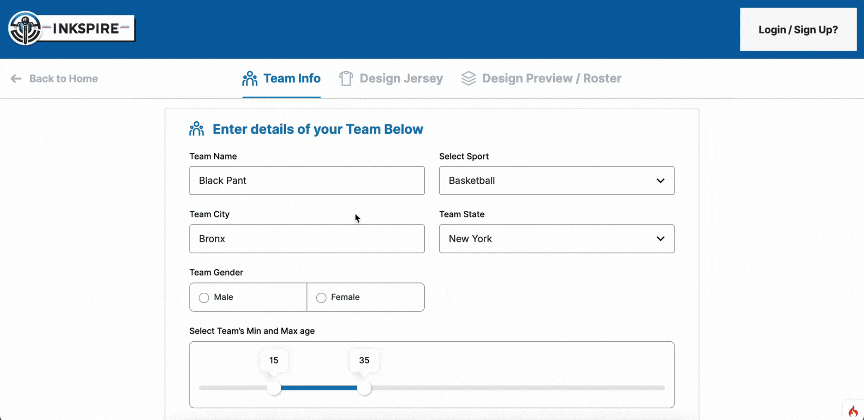Click the Team Name input field
The height and width of the screenshot is (420, 864).
[306, 181]
